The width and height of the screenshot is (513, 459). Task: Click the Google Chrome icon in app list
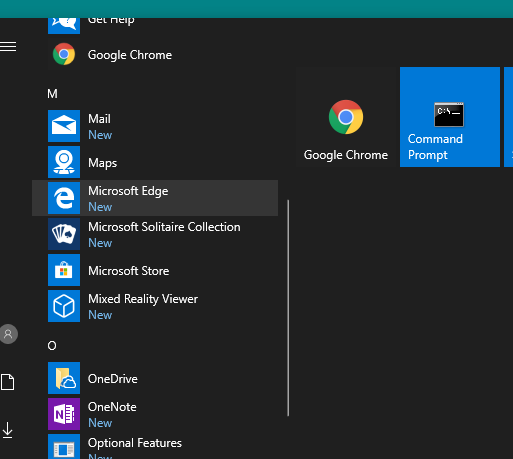tap(64, 54)
